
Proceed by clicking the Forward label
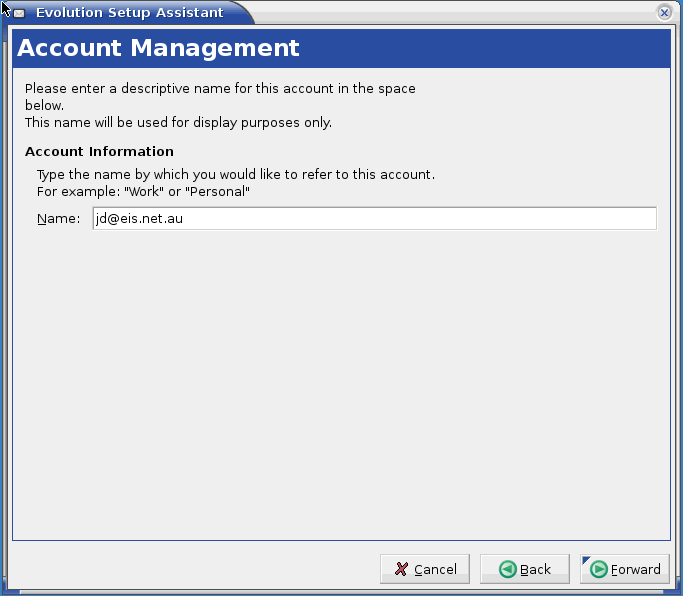[636, 570]
